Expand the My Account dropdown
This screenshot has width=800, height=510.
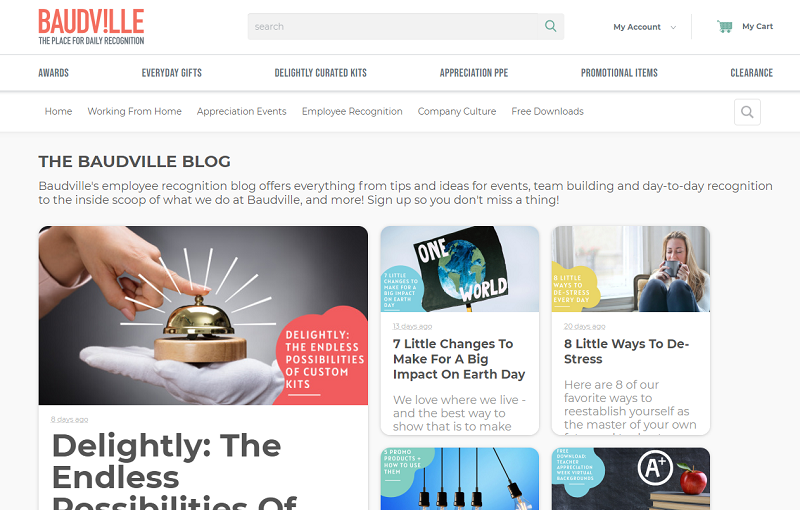pos(644,27)
